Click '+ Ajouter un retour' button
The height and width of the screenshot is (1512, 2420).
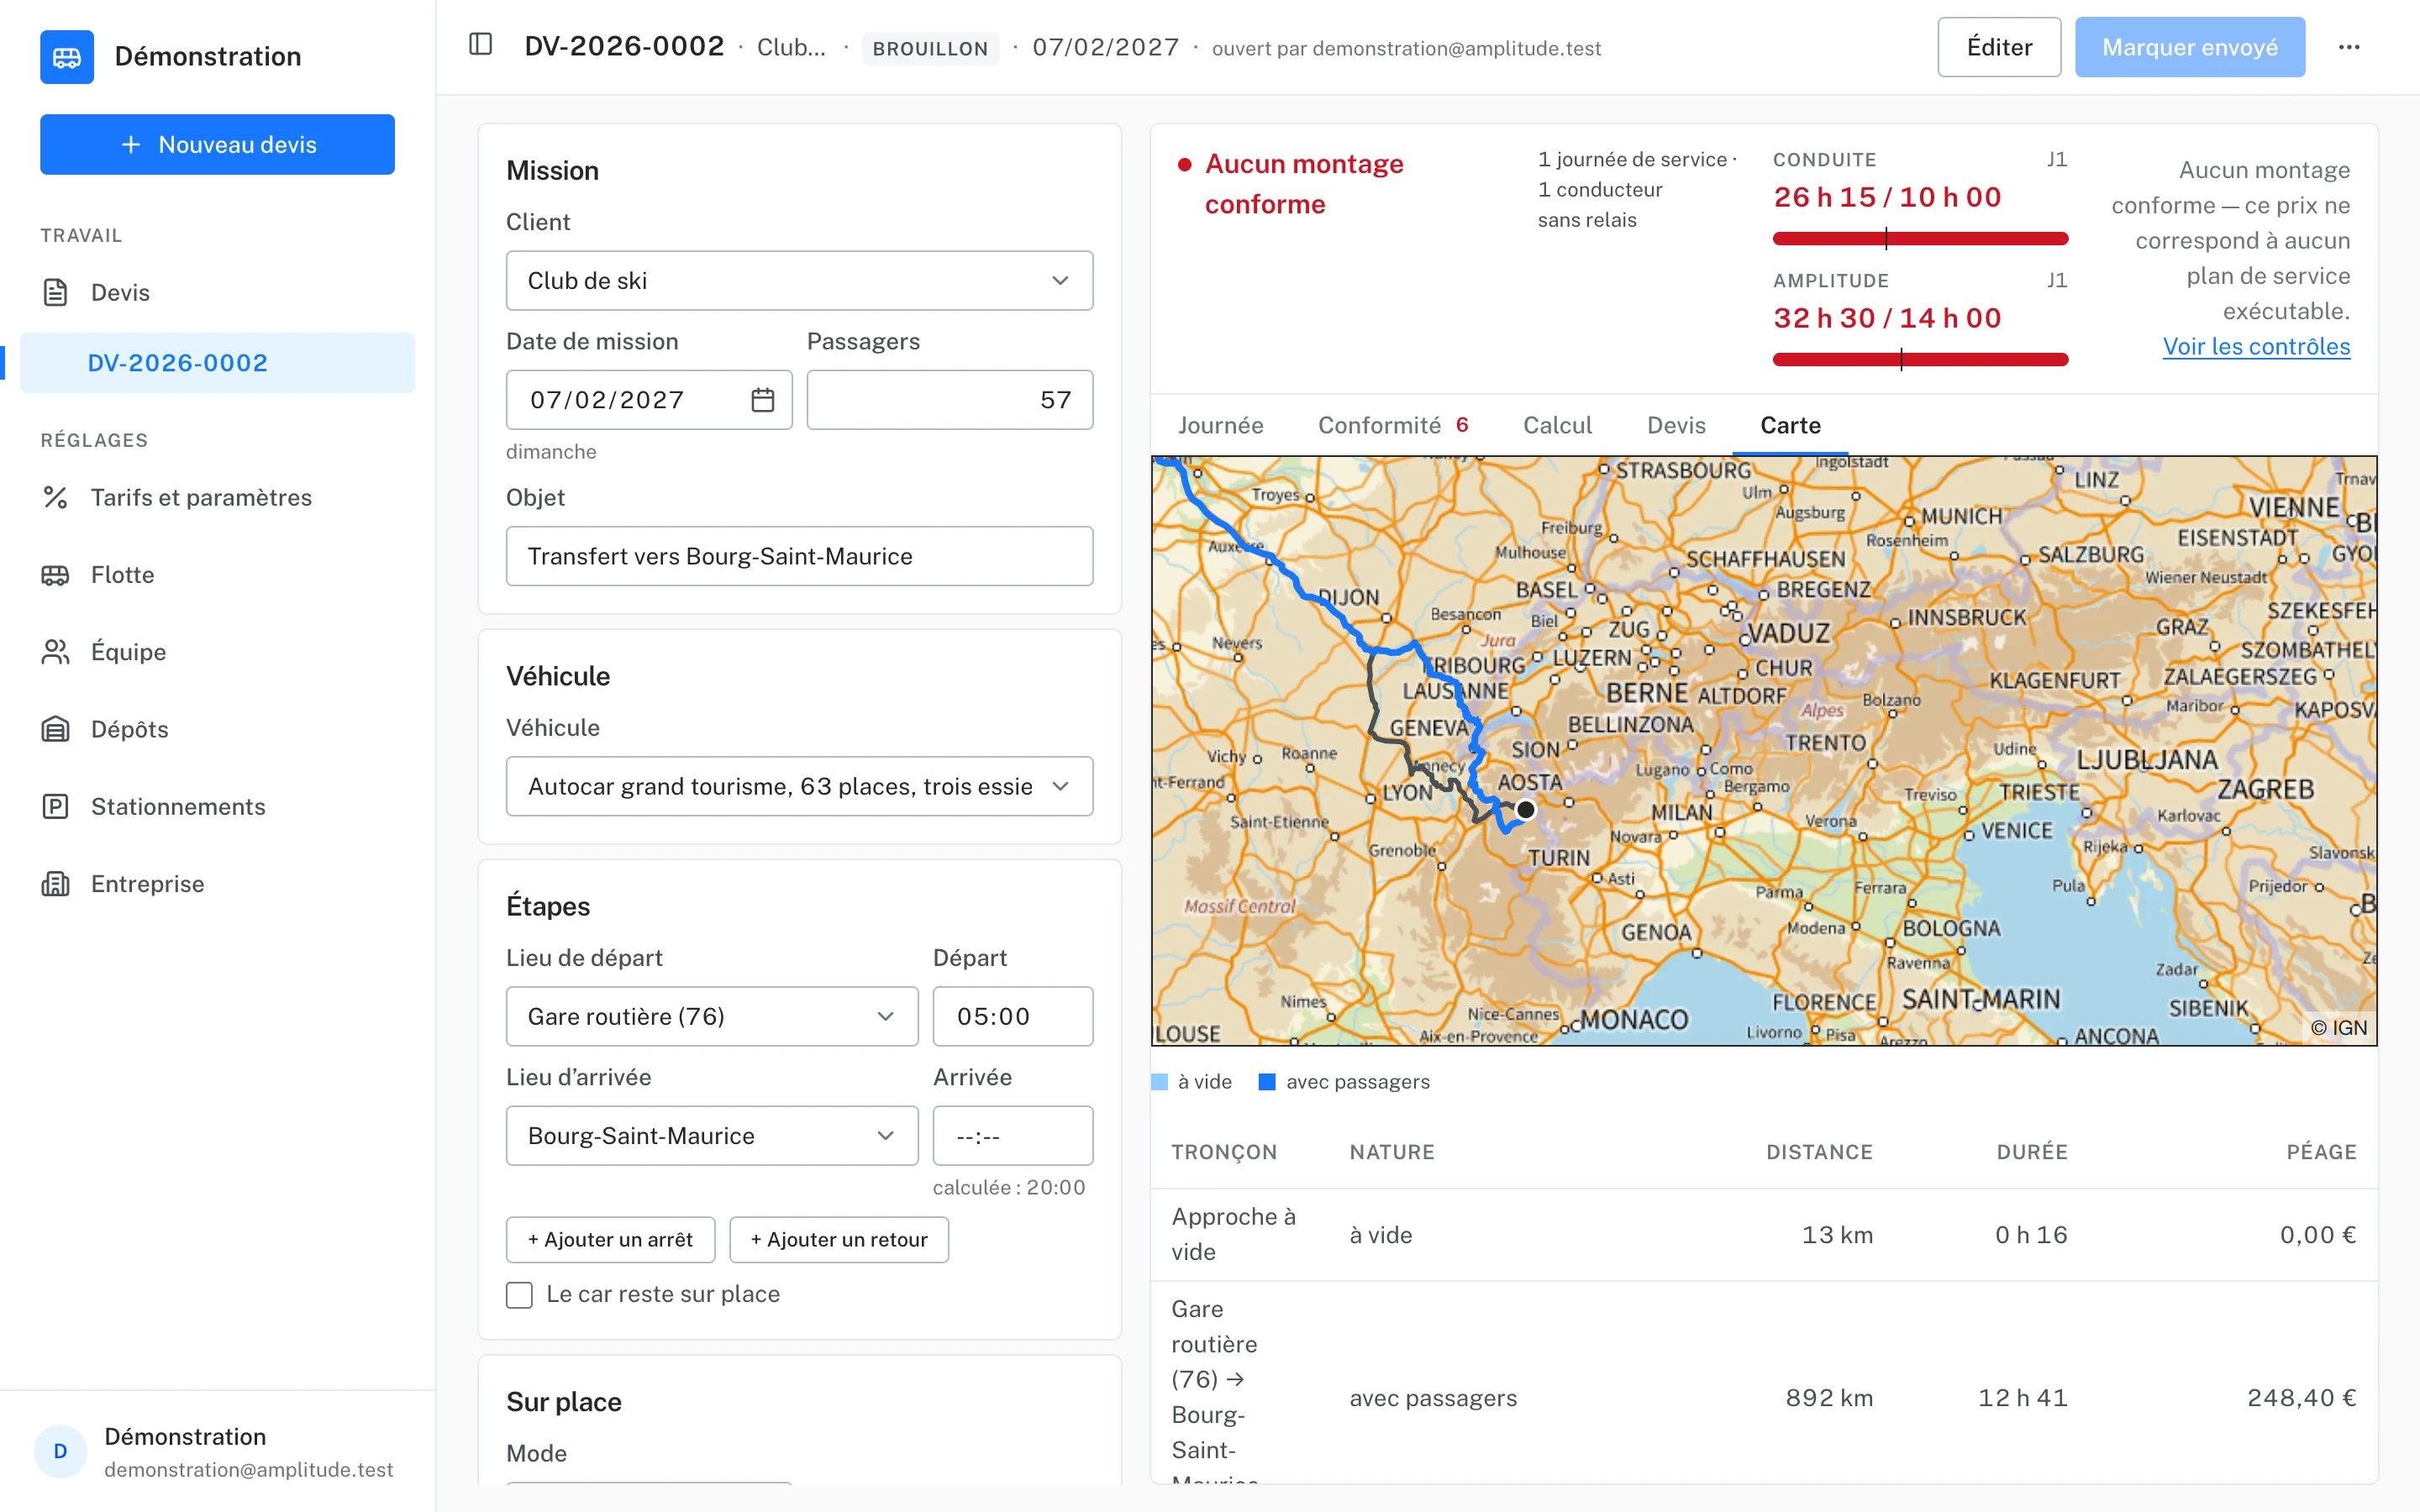tap(839, 1240)
